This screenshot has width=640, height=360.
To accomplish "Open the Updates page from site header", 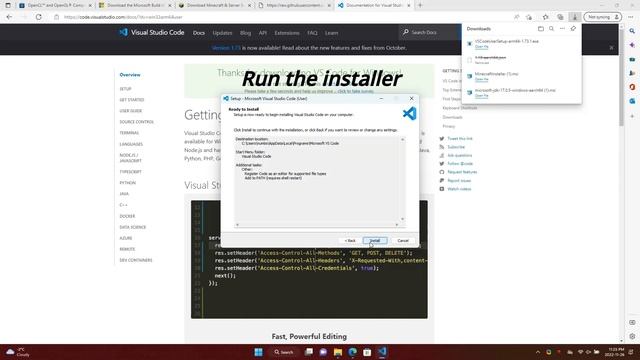I will [222, 33].
